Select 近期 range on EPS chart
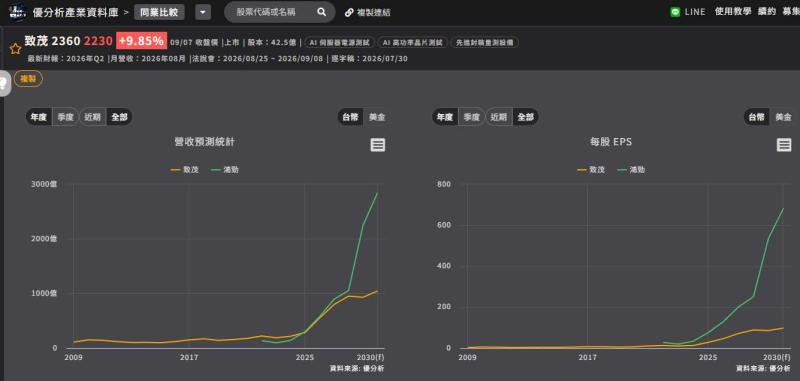Screen dimensions: 800x381 tap(498, 117)
